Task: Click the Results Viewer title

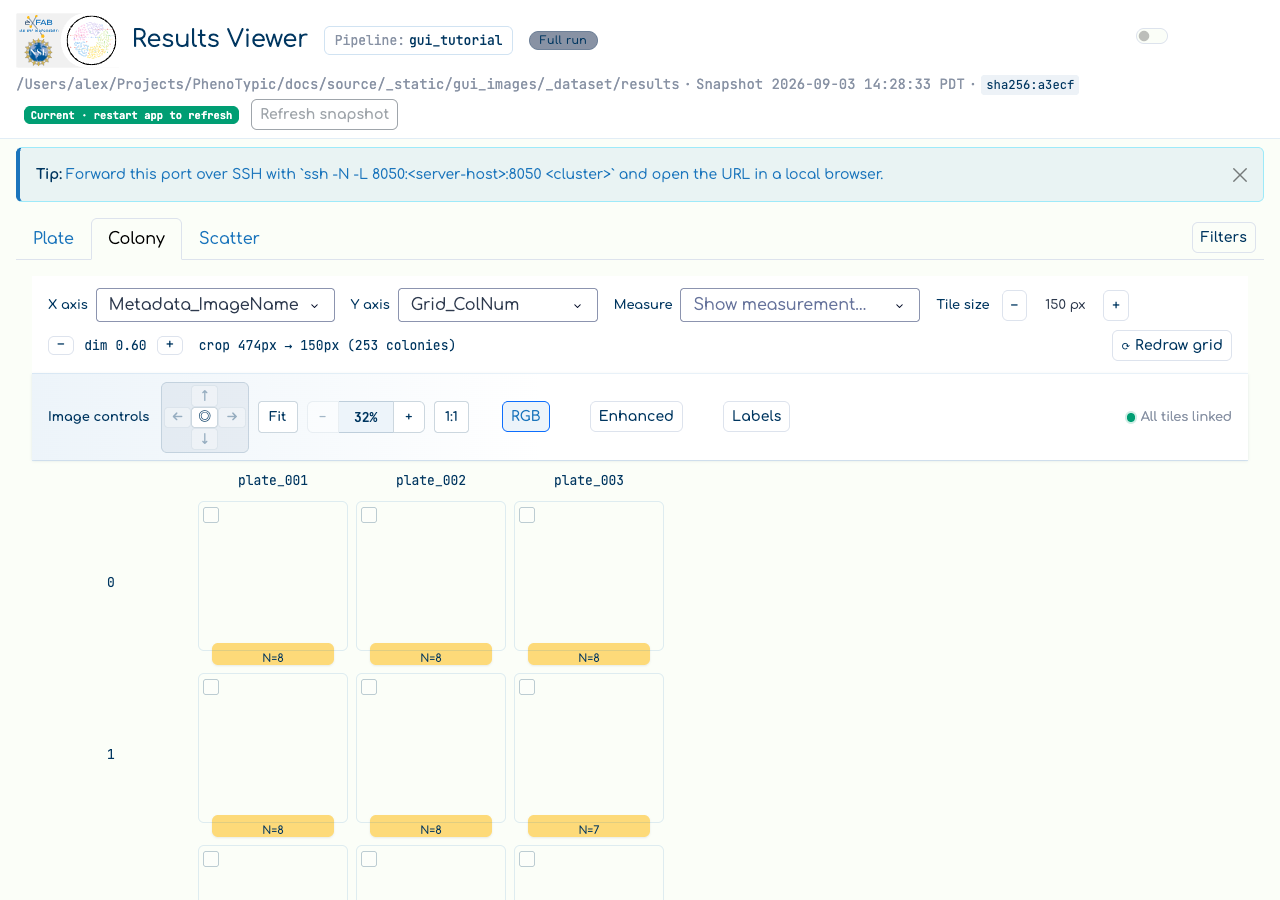Action: point(220,39)
